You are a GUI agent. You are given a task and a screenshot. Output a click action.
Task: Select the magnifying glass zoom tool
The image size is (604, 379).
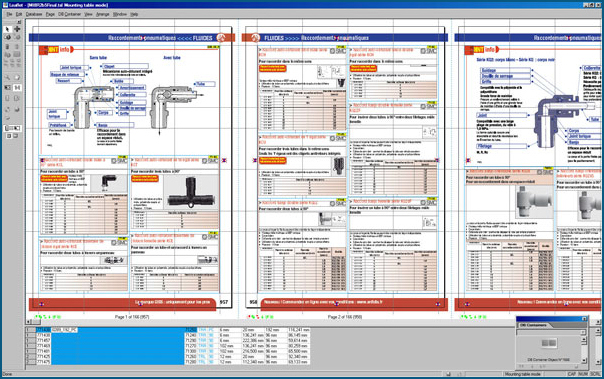coord(7,77)
